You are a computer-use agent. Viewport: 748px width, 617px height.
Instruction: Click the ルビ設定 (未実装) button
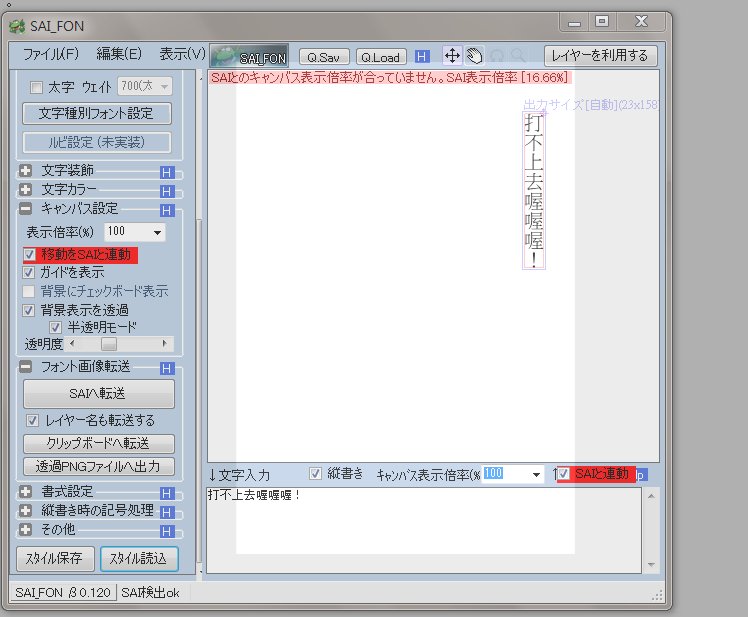coord(96,142)
